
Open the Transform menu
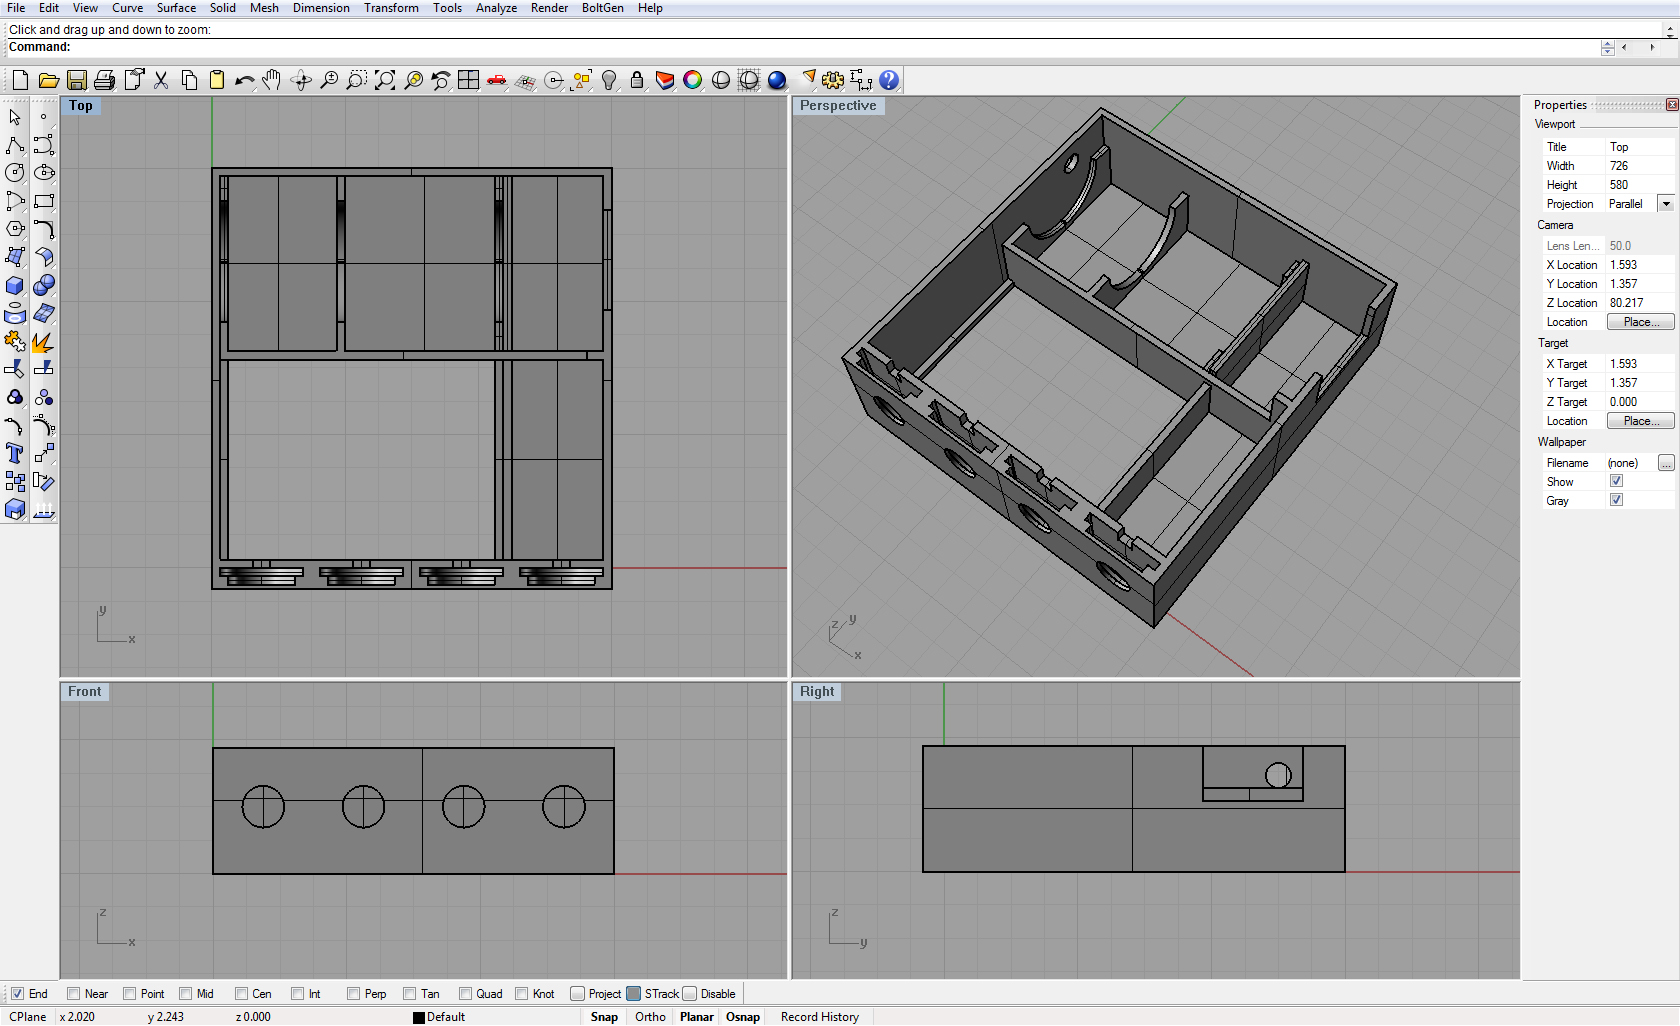coord(391,8)
